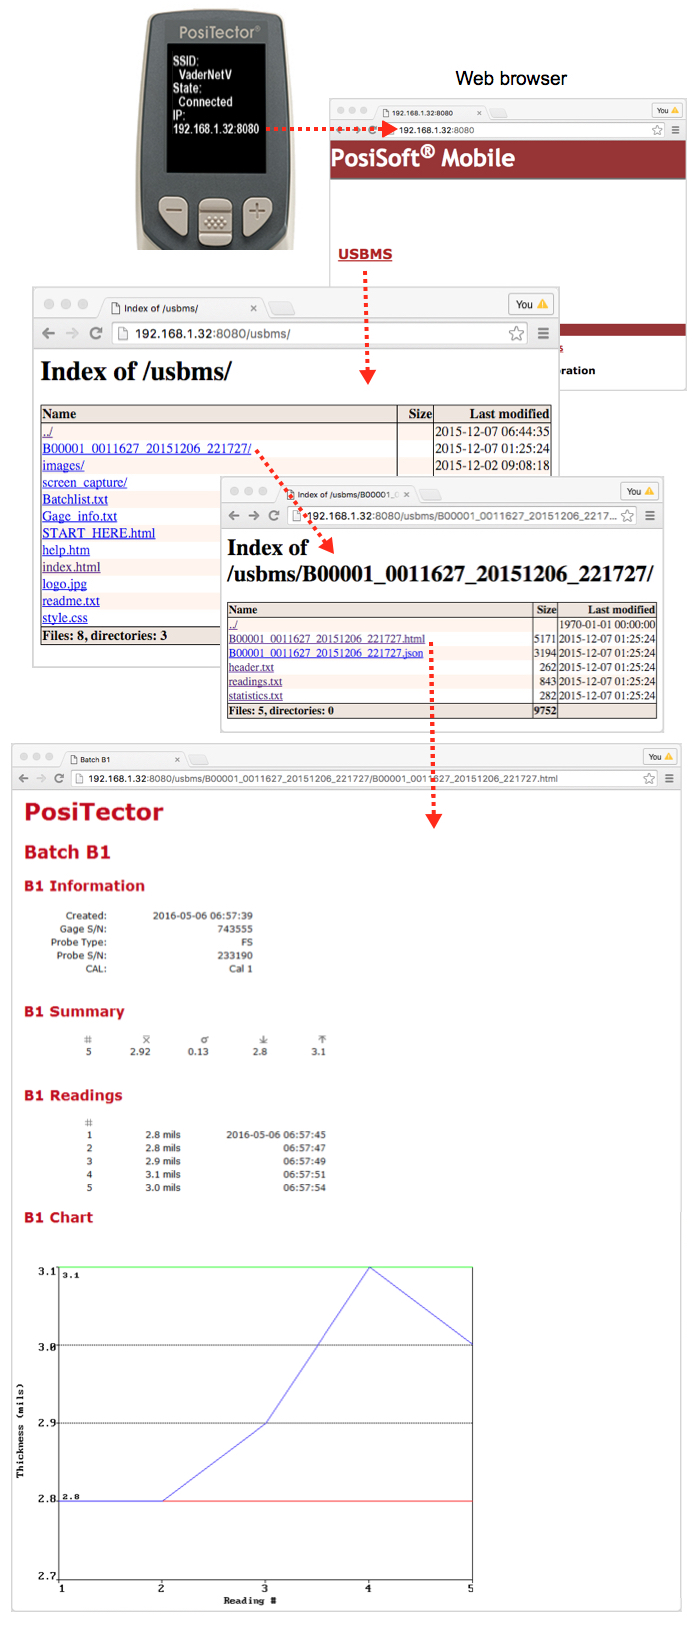Open parent directory link in B00001 listing
Image resolution: width=693 pixels, height=1636 pixels.
click(233, 624)
